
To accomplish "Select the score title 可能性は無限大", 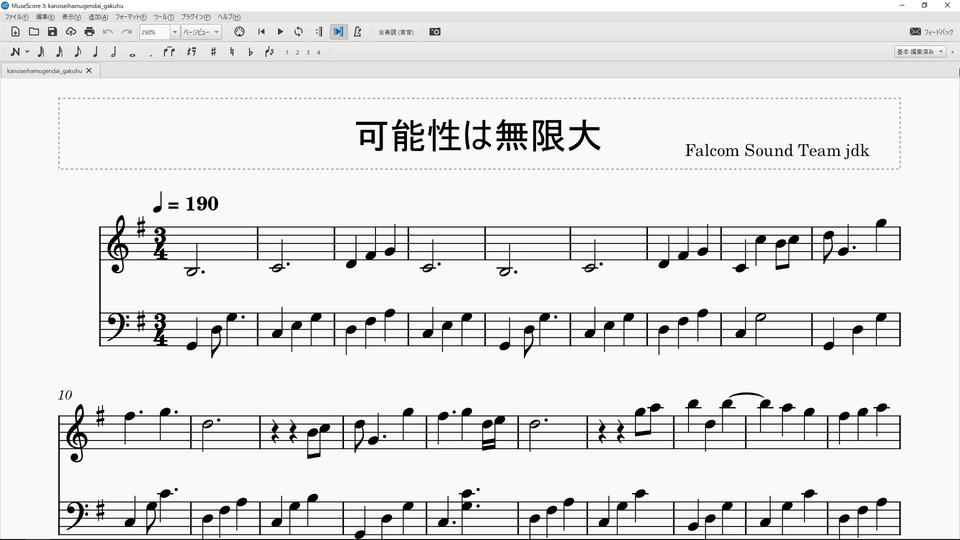I will coord(478,135).
